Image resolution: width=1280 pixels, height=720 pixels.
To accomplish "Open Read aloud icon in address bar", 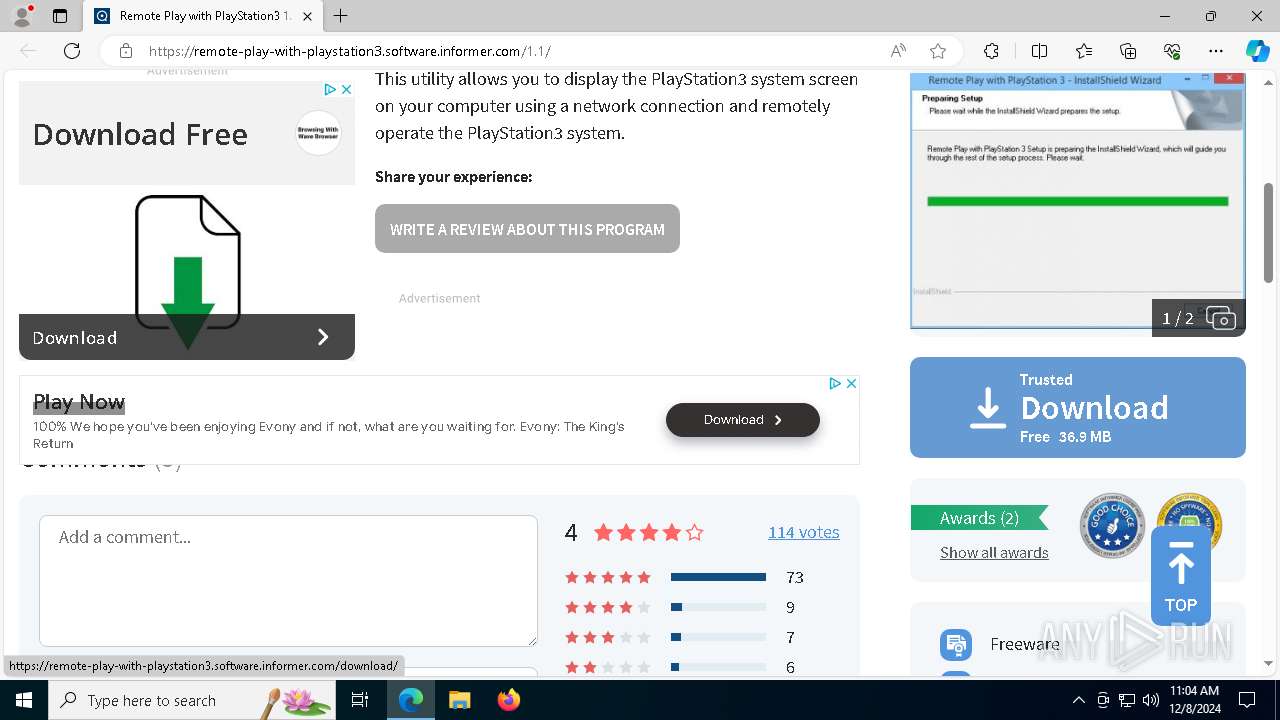I will click(x=898, y=51).
